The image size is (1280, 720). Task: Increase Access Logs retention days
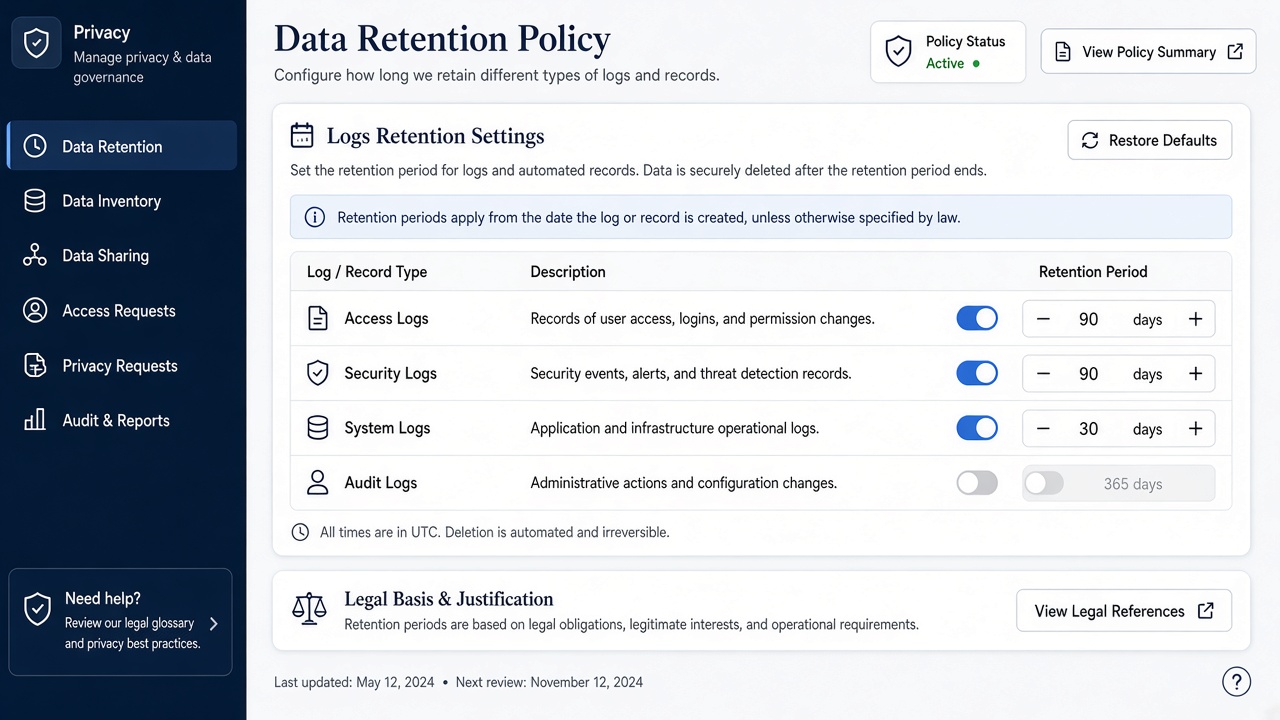point(1195,319)
